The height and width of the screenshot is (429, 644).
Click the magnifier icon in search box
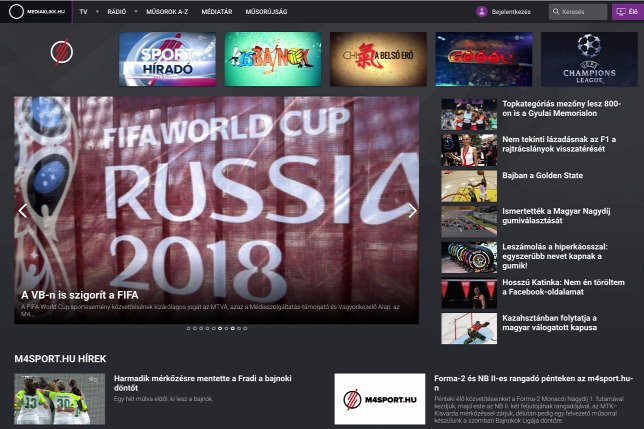point(556,11)
